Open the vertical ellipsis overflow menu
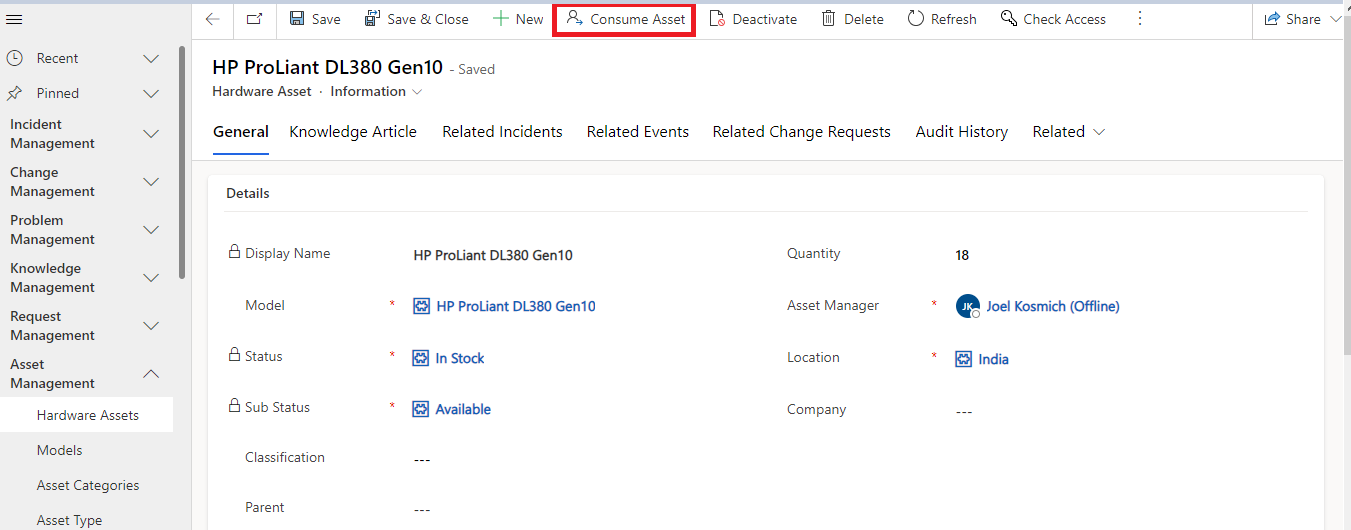The image size is (1351, 530). [1140, 19]
